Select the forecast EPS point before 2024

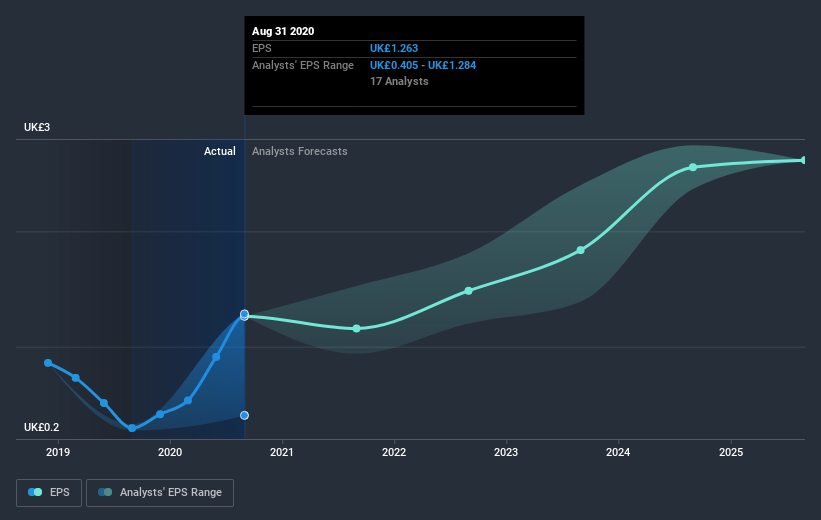(581, 250)
